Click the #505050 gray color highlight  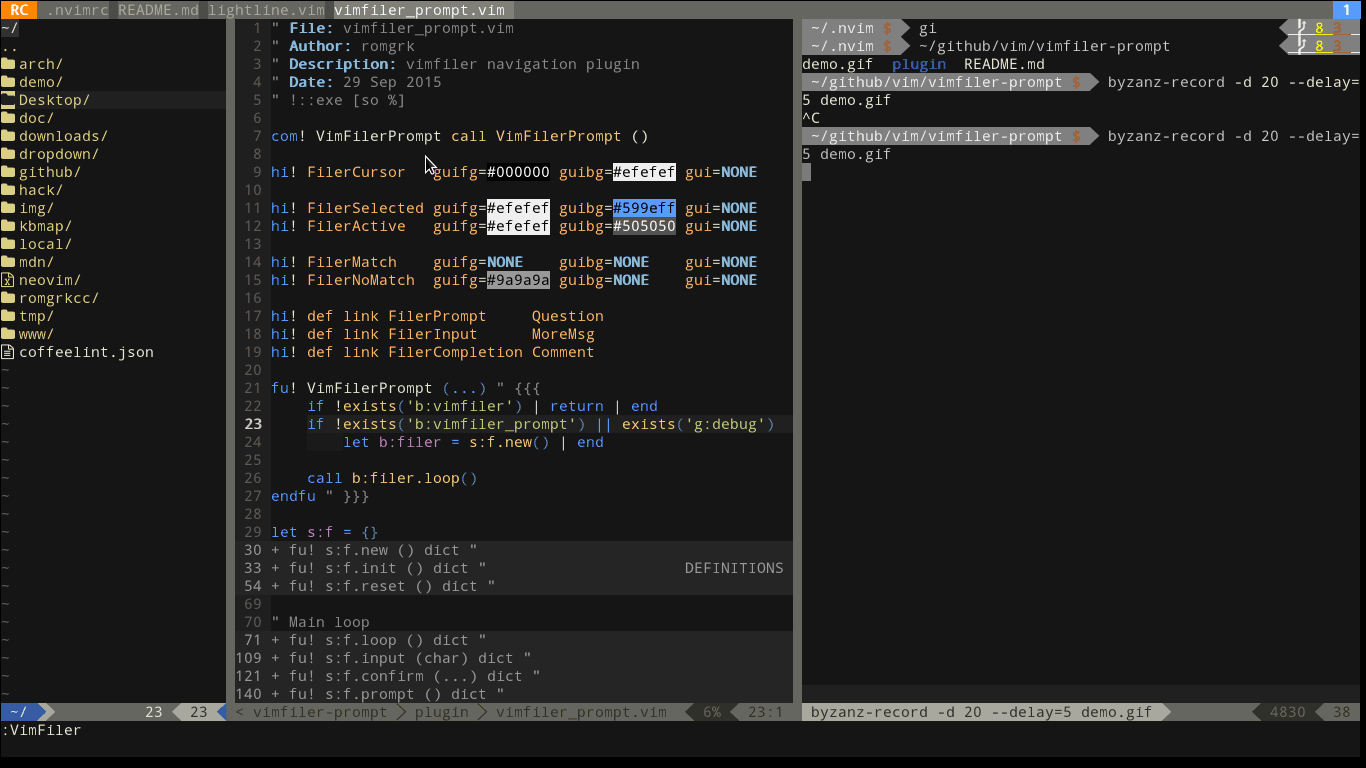coord(644,226)
